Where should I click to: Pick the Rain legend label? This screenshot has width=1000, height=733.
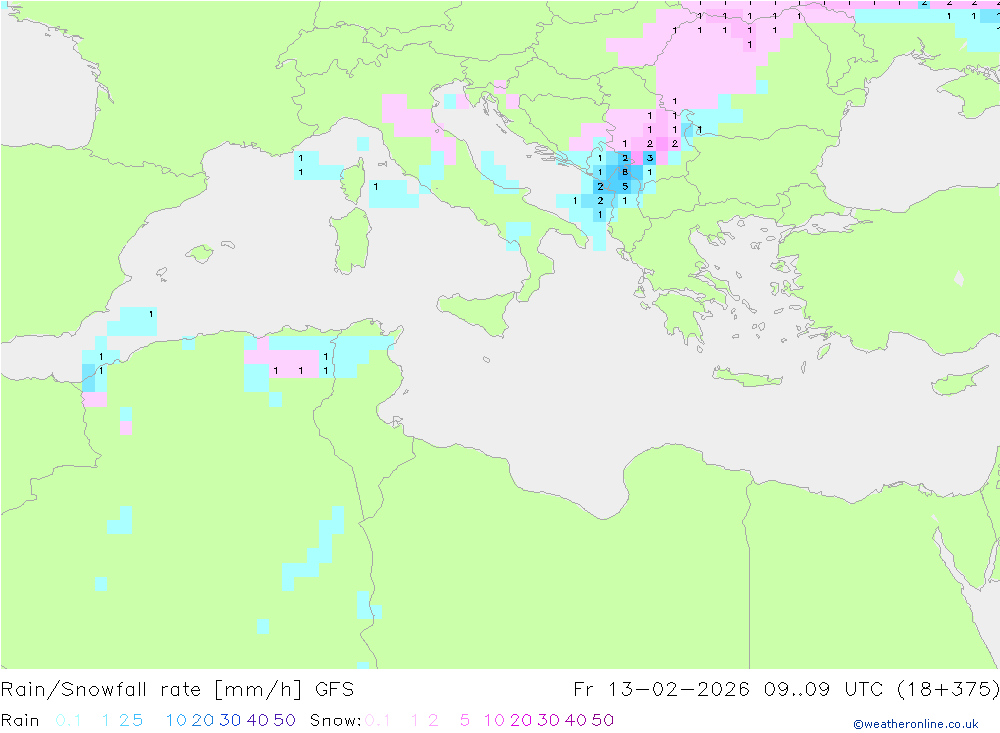[x=20, y=720]
